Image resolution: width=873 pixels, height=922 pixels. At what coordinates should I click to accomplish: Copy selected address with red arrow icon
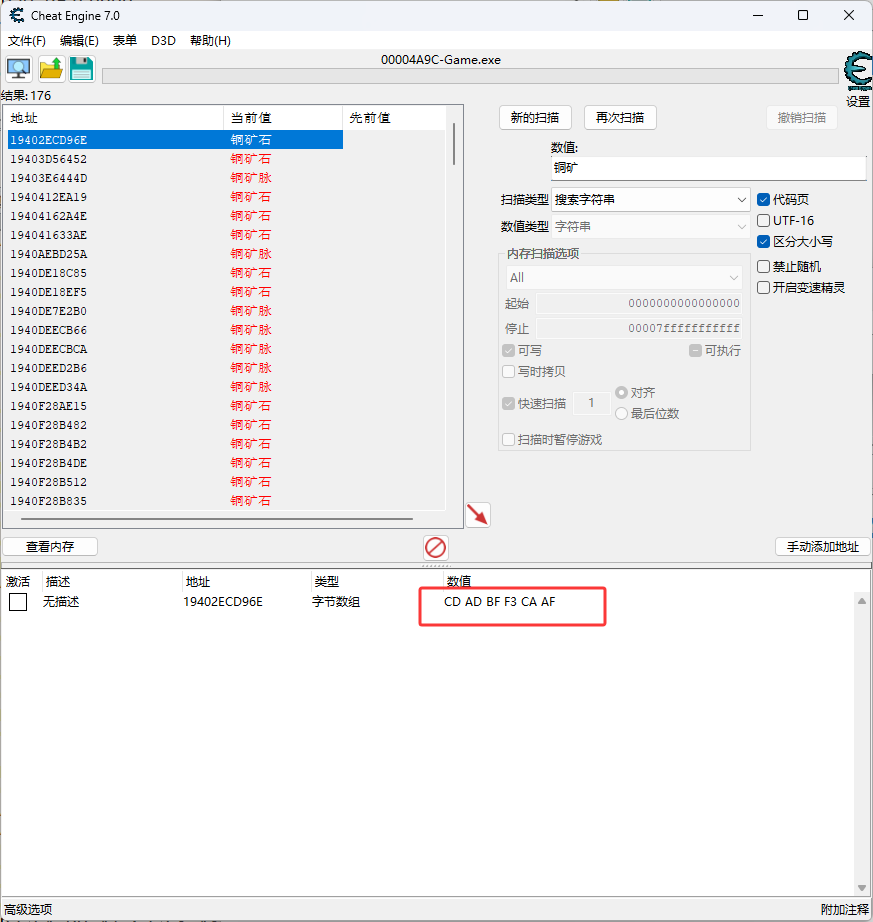(x=478, y=515)
